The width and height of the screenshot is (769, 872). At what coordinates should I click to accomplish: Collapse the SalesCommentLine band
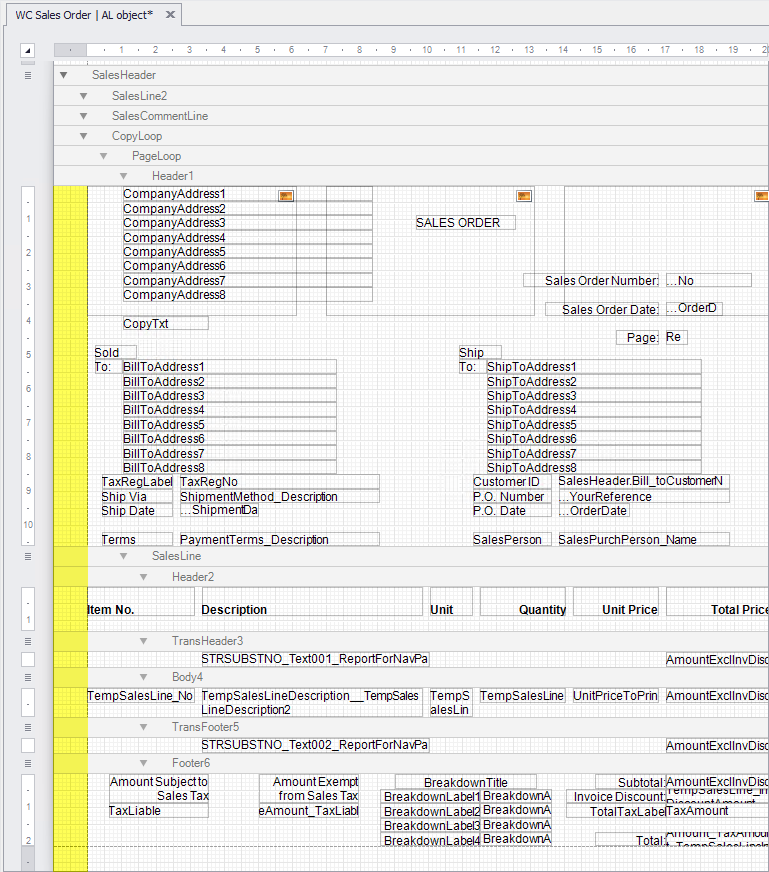pos(83,116)
